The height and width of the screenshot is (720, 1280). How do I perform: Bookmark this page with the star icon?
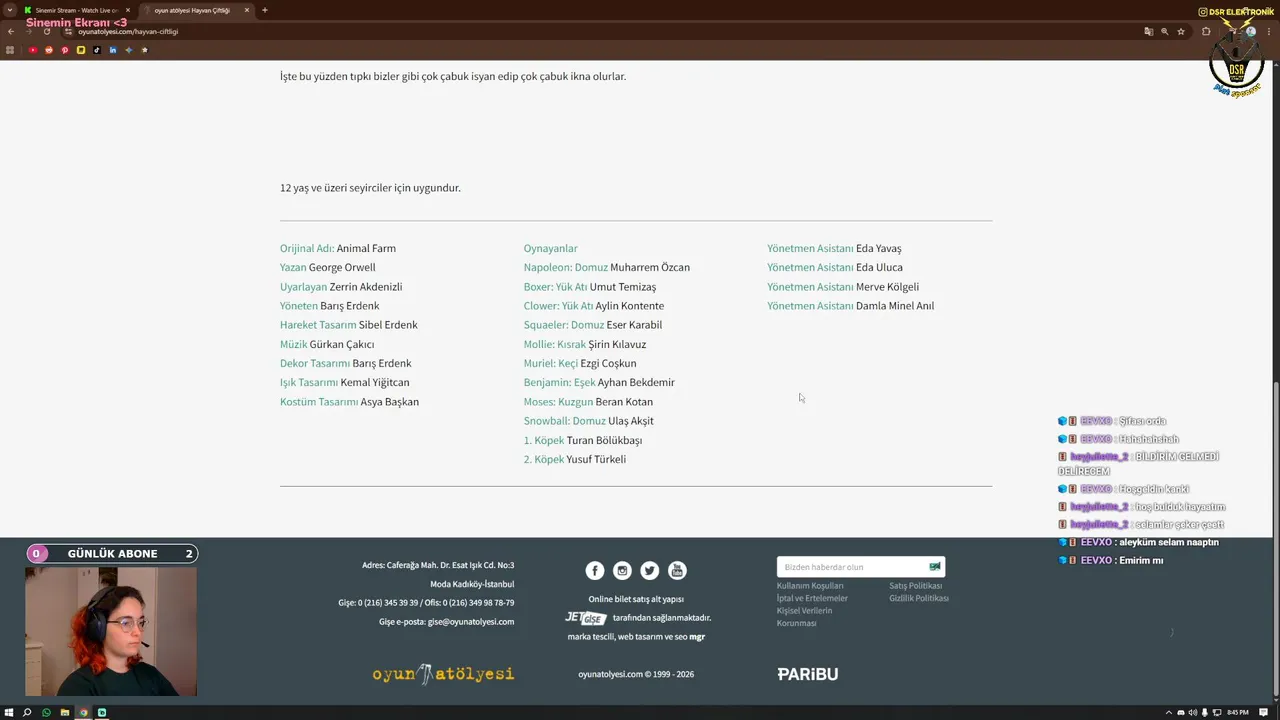1181,31
